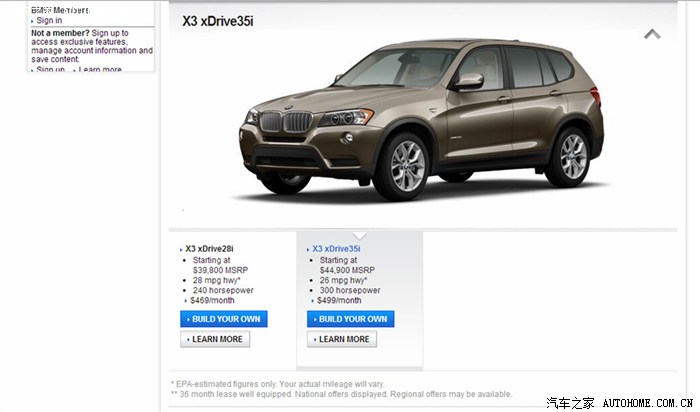Click the Sign up link below the member text
Viewport: 700px width, 412px height.
pyautogui.click(x=50, y=69)
